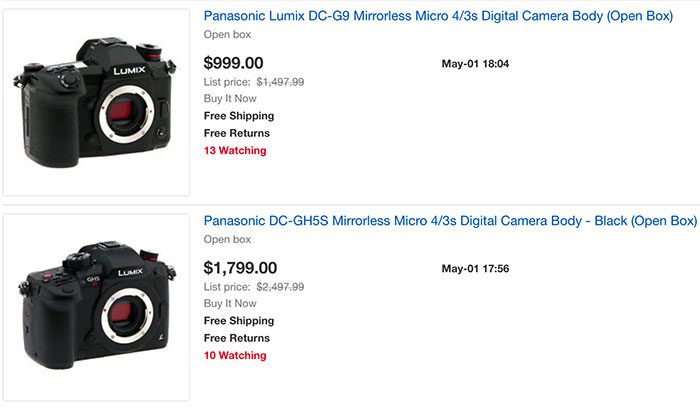This screenshot has height=409, width=700.
Task: Click Open box condition under GH5S title
Action: point(226,240)
